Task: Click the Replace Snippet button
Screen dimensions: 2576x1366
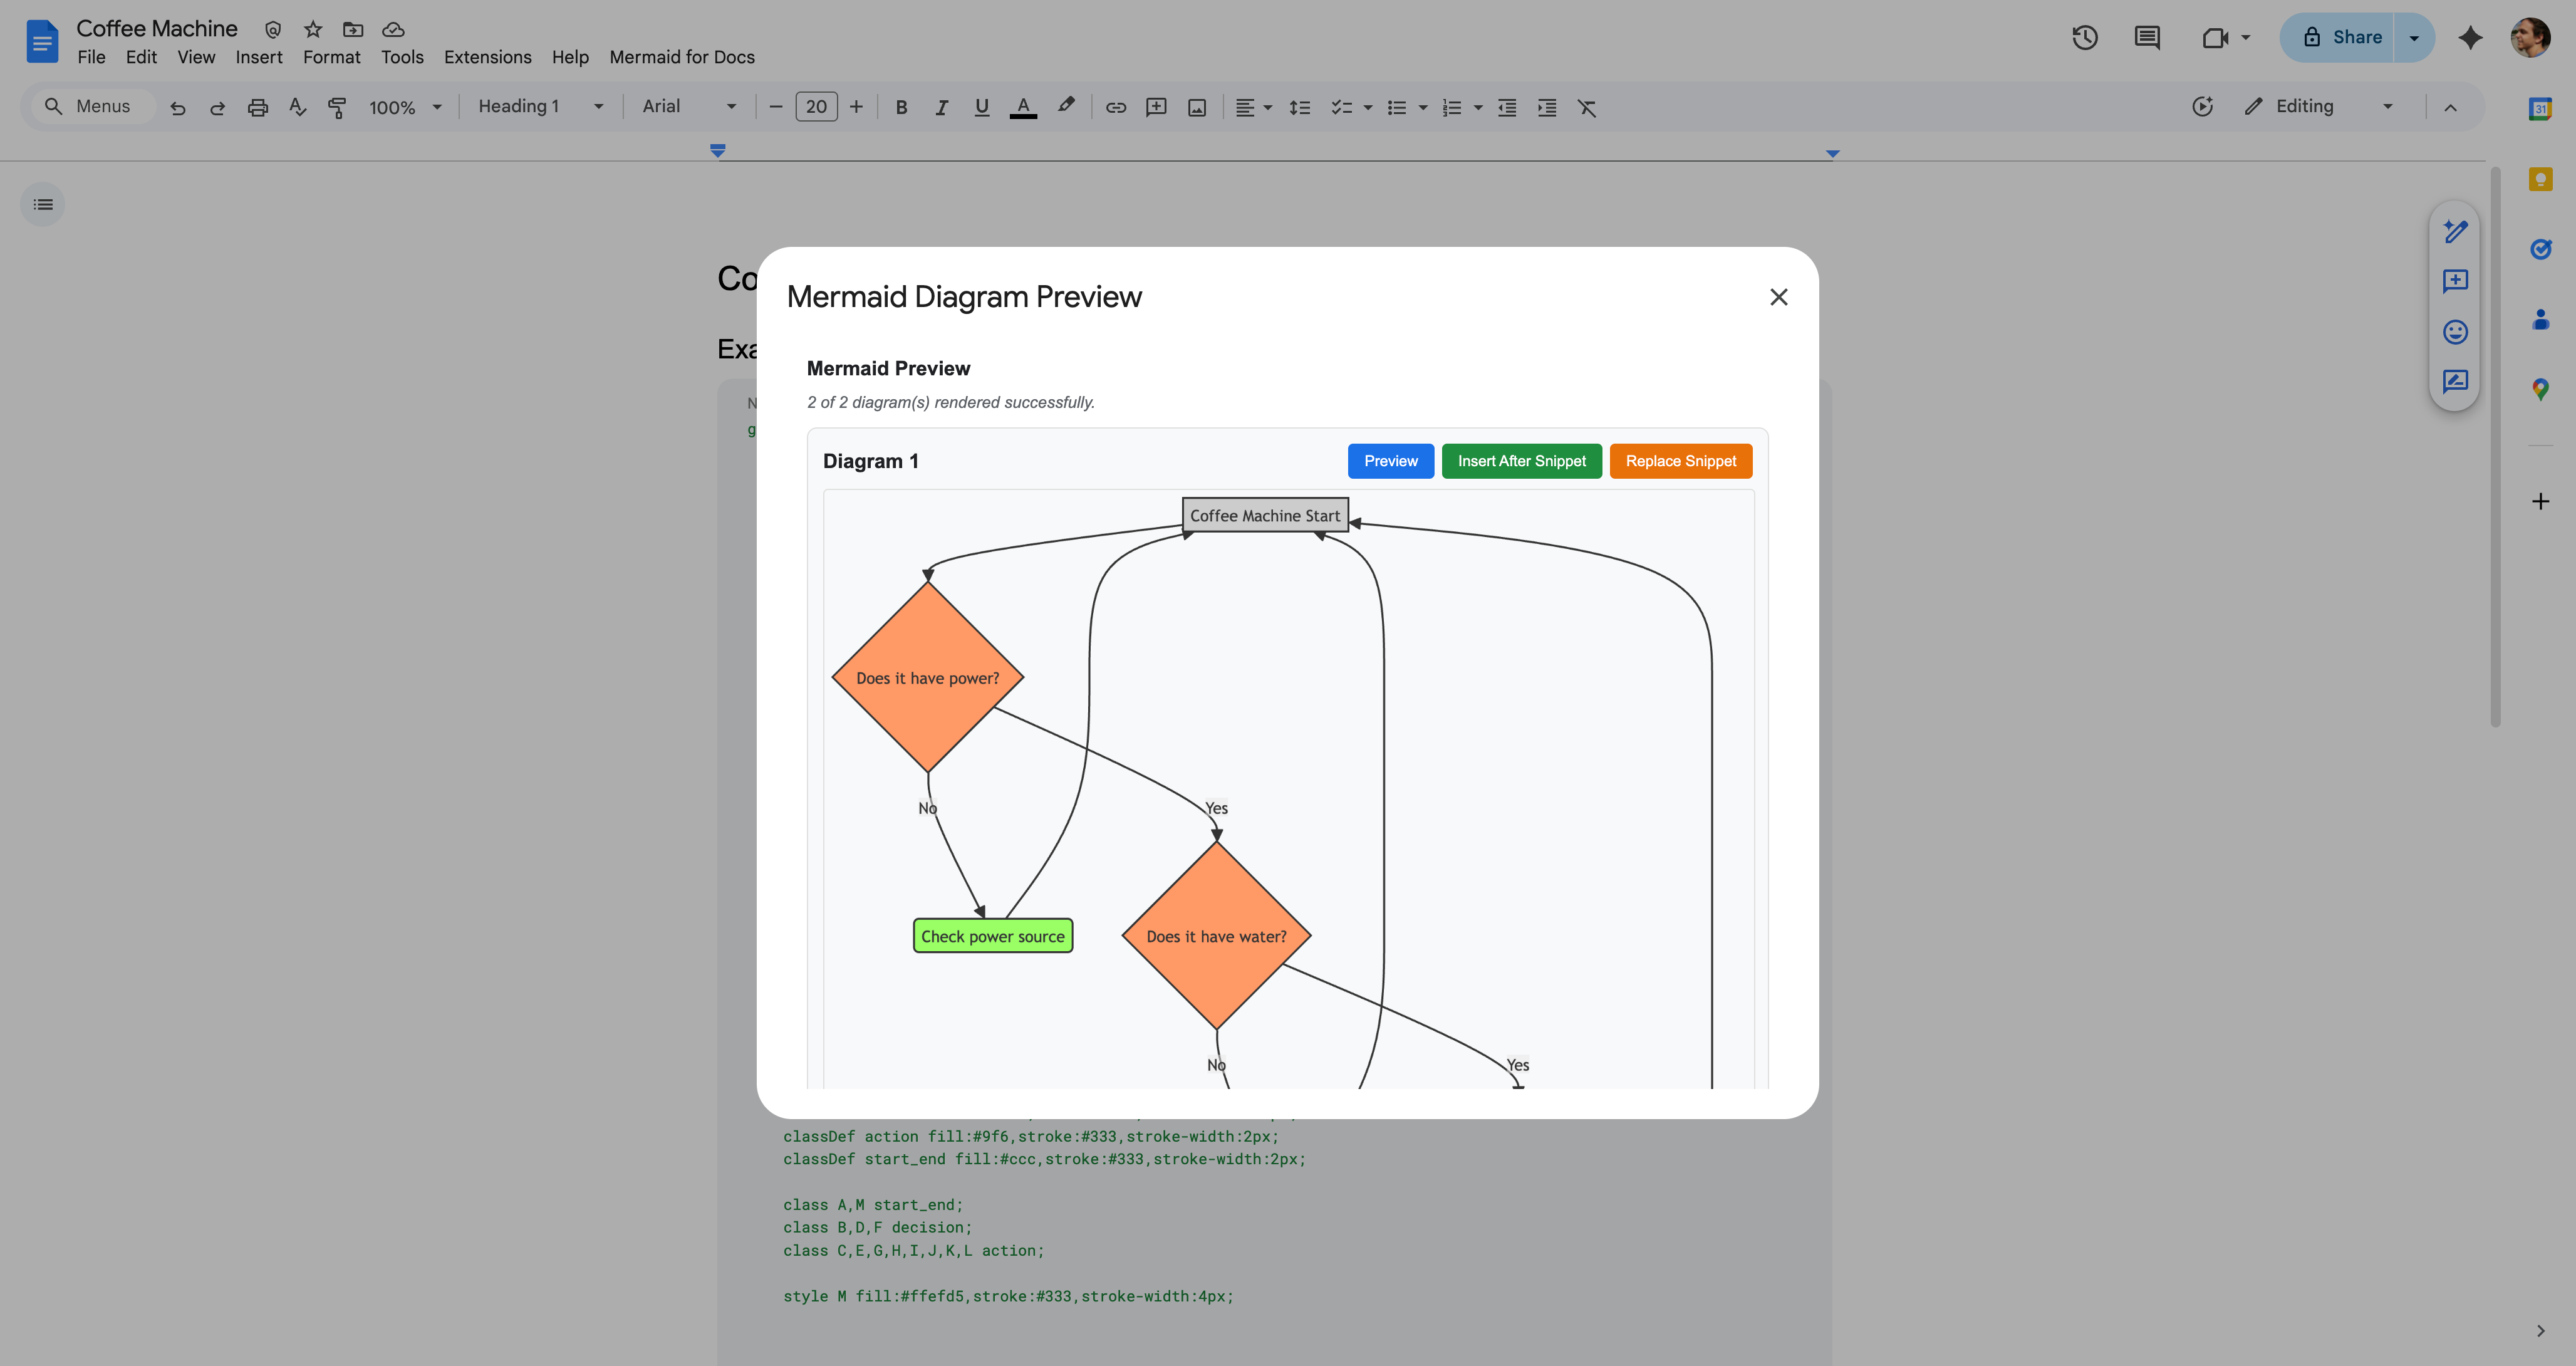Action: 1680,461
